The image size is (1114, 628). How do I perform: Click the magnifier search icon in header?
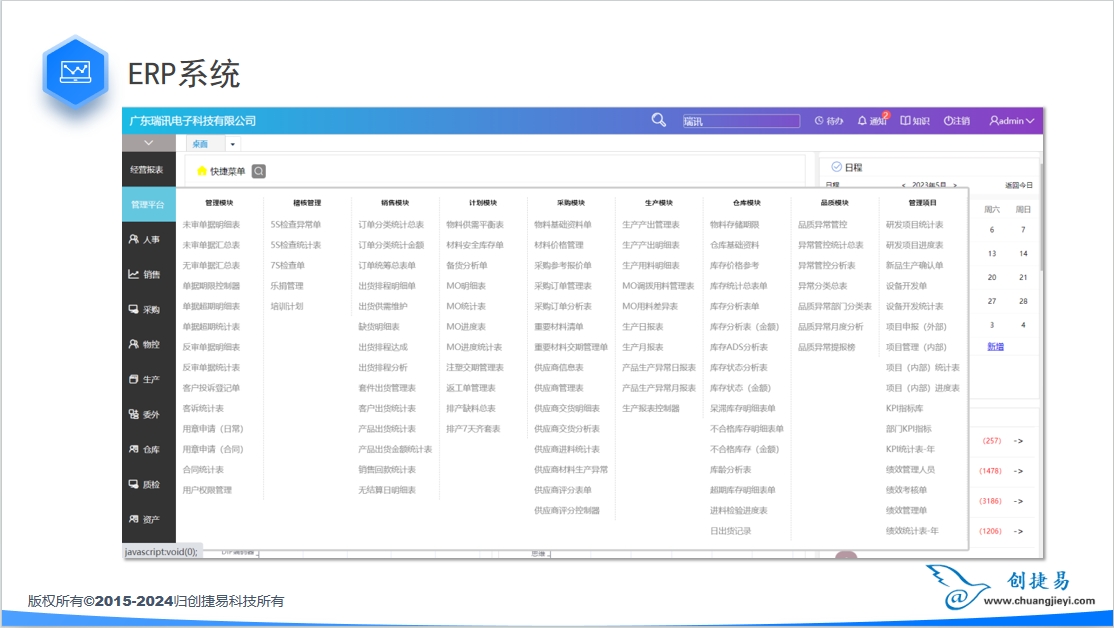(x=658, y=120)
